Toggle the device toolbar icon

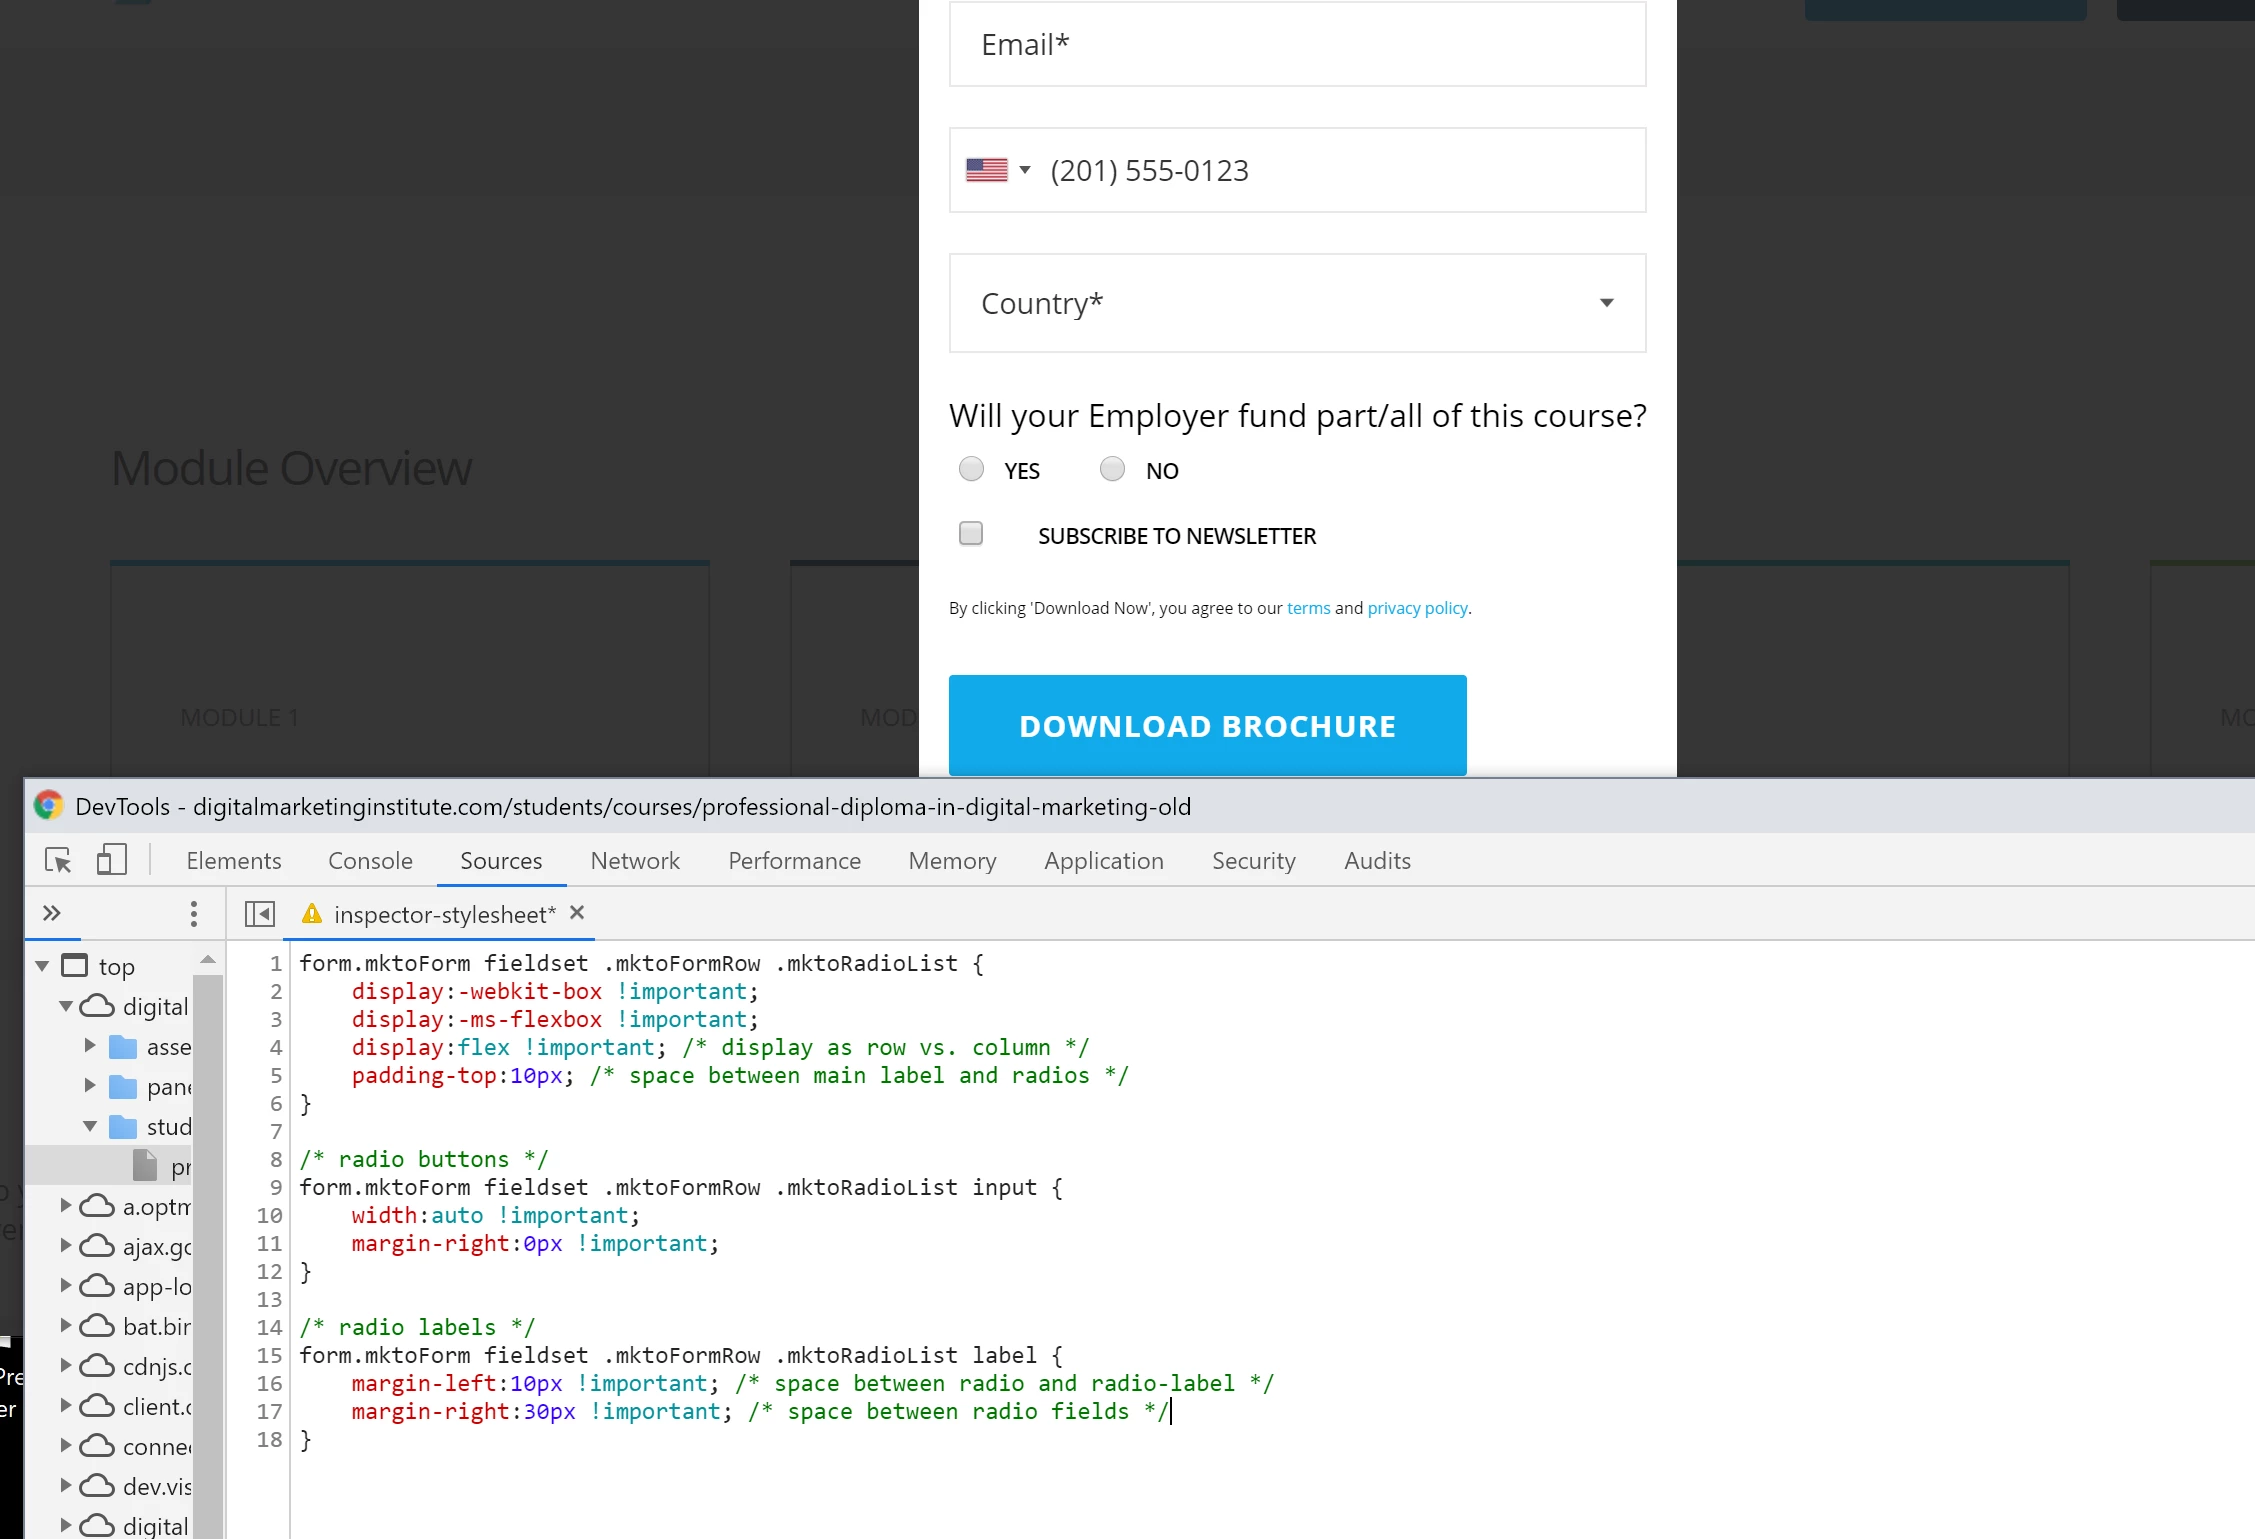tap(111, 860)
